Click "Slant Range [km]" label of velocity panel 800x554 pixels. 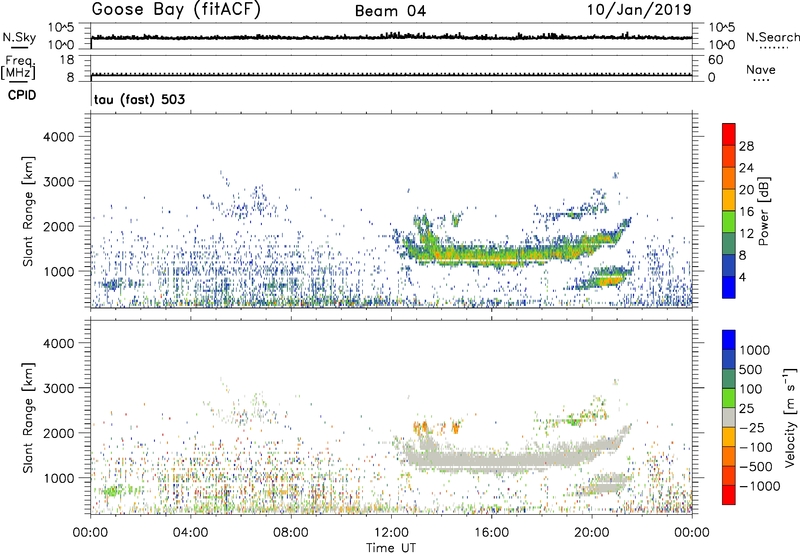click(x=28, y=417)
